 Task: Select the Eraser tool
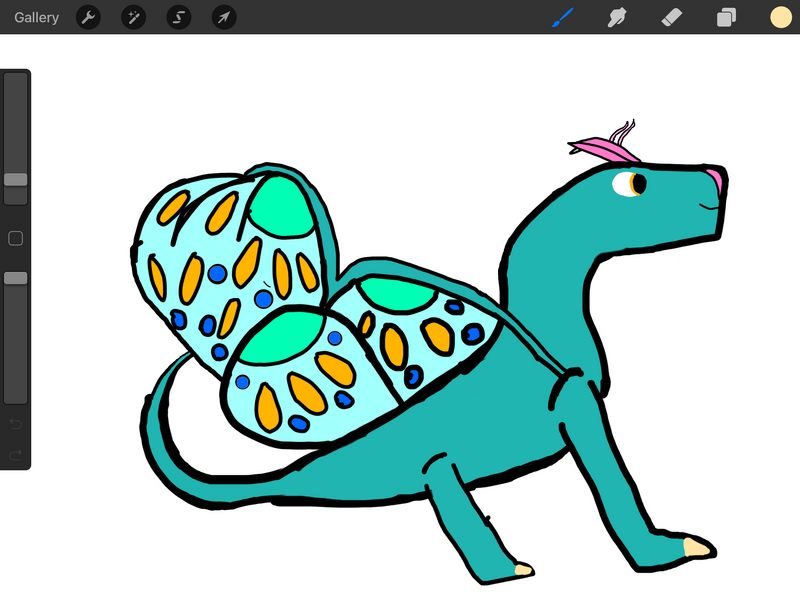[x=672, y=17]
